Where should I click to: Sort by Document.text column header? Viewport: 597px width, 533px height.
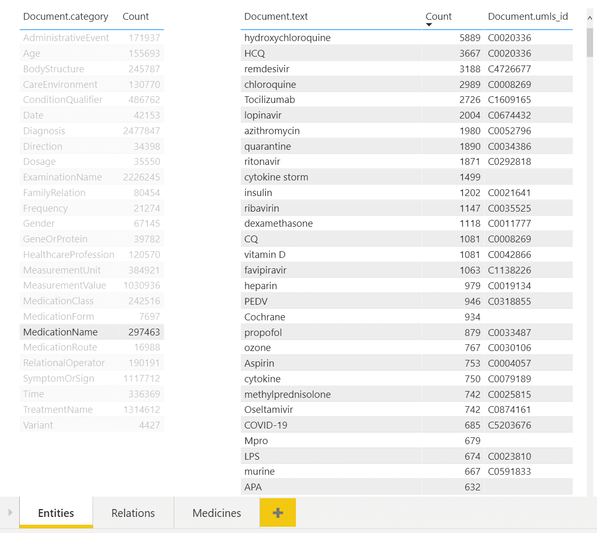[x=276, y=16]
